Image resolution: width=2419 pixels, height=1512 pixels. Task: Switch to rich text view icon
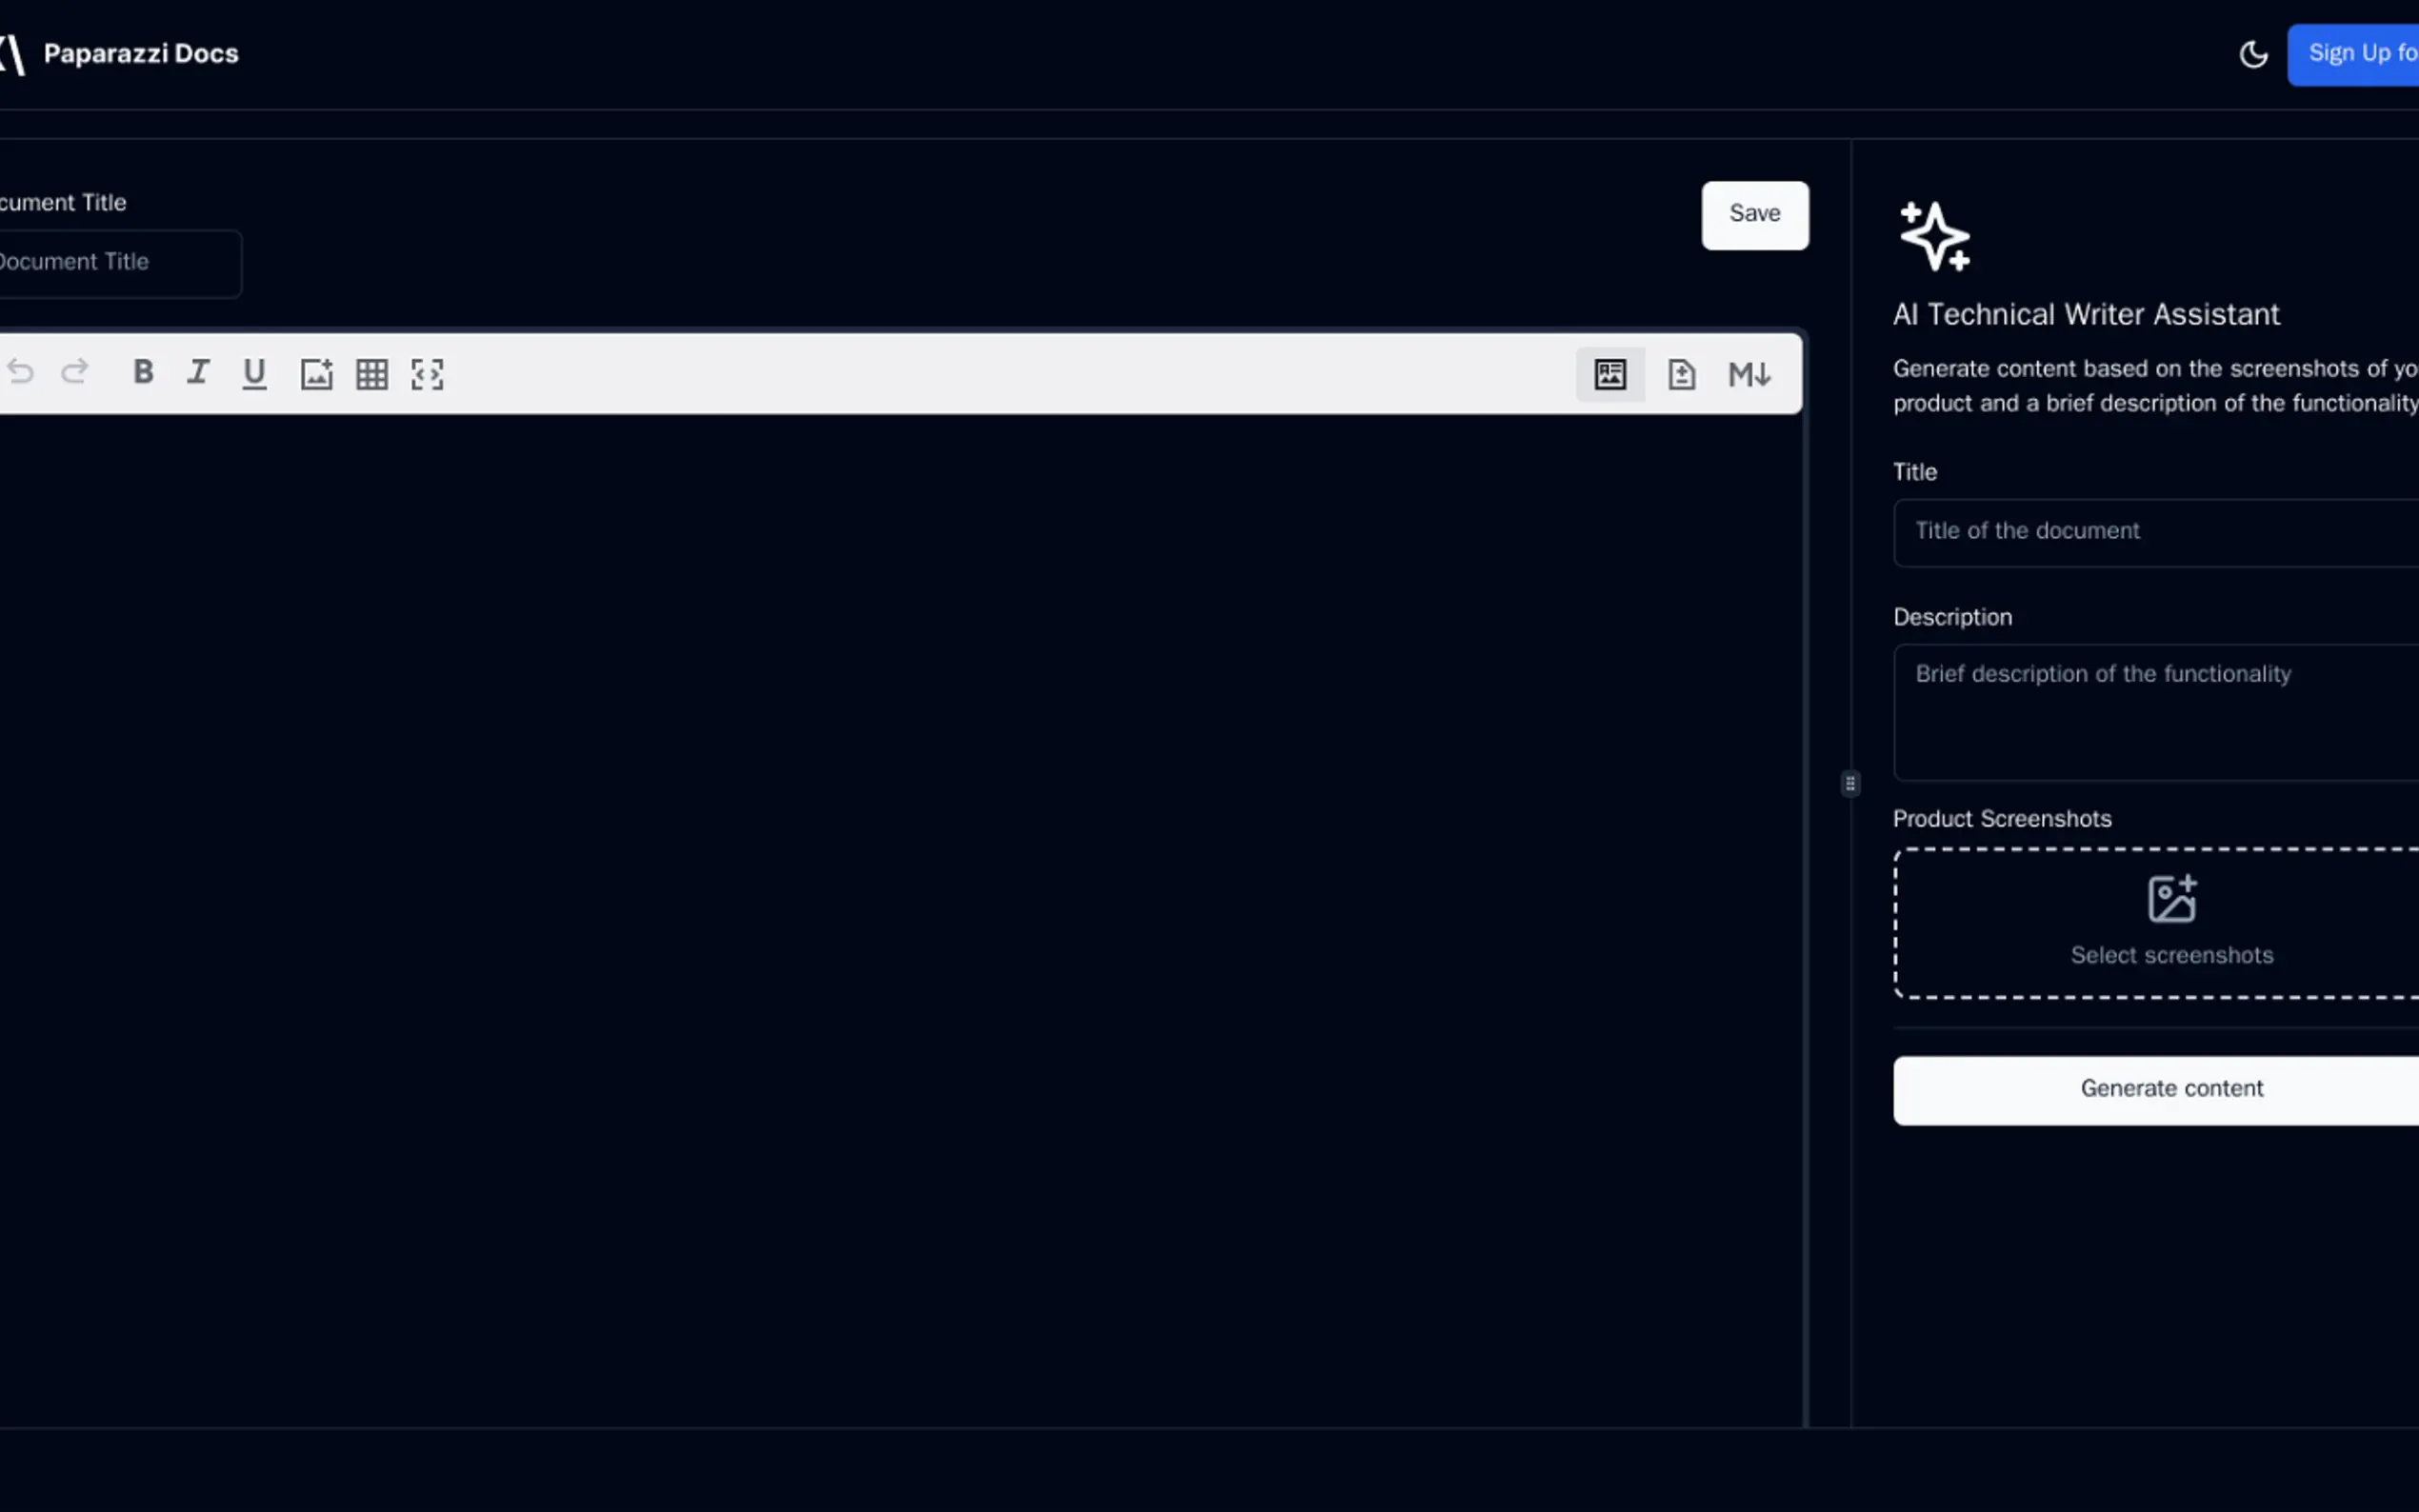1609,374
